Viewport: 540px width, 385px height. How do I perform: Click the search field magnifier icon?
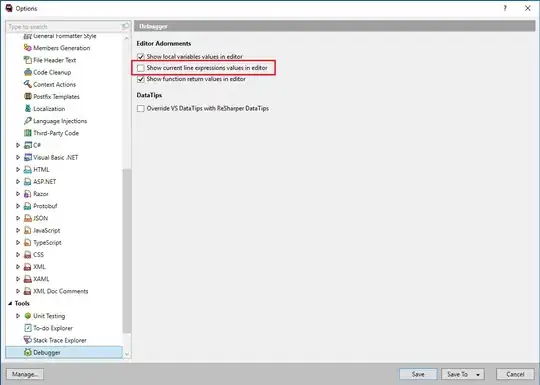click(x=125, y=27)
